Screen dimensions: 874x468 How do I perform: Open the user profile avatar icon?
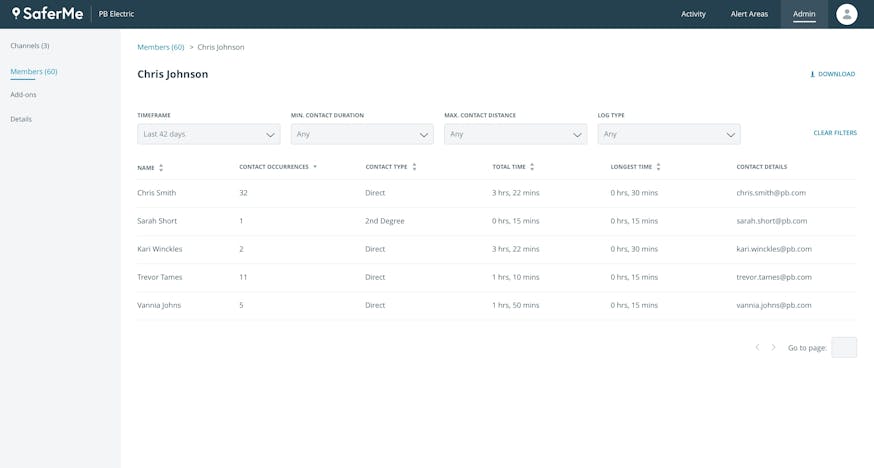pyautogui.click(x=846, y=14)
